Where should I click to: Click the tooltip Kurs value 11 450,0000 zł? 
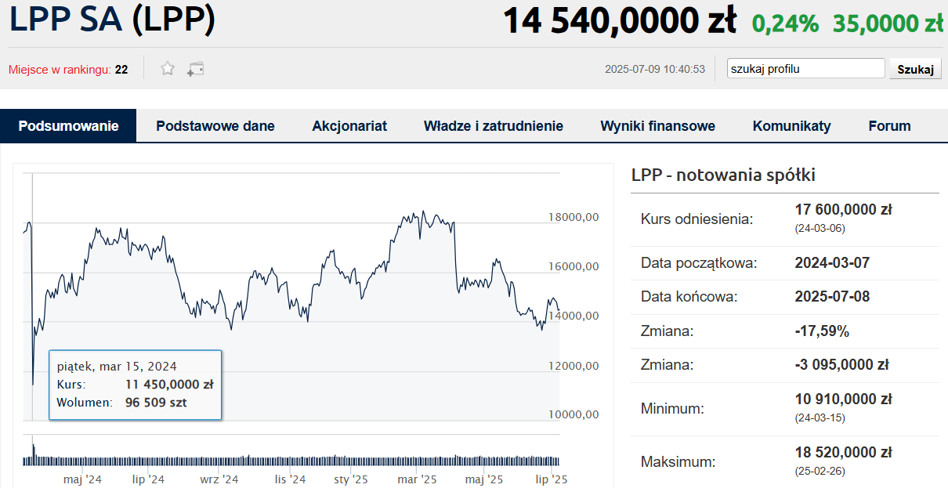tap(169, 384)
